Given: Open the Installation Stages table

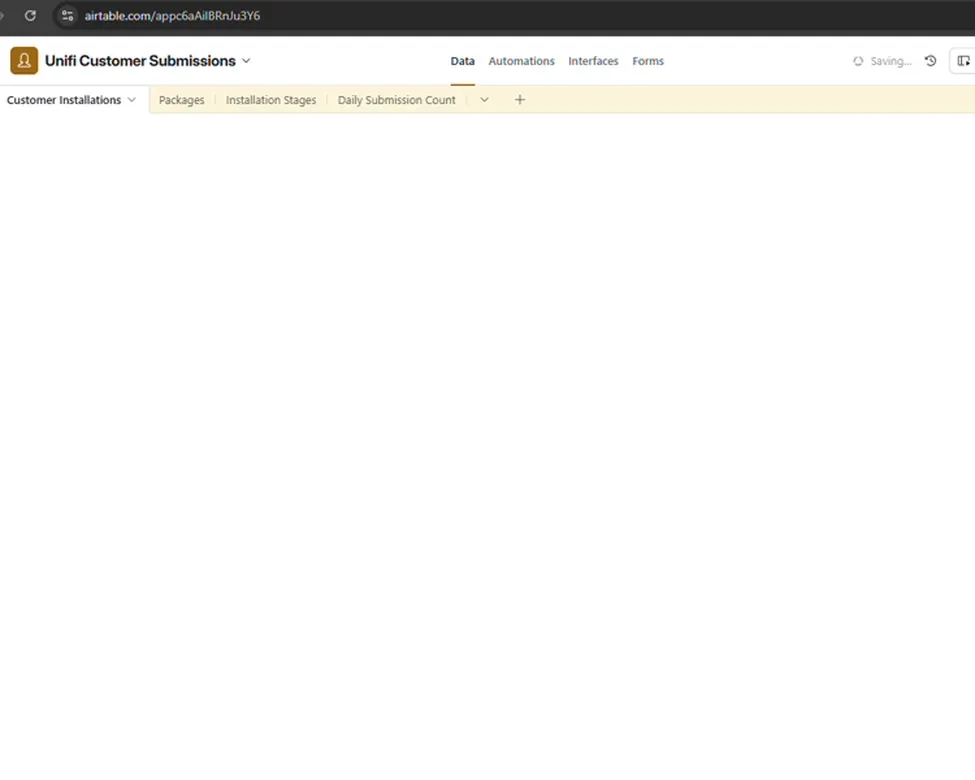Looking at the screenshot, I should click(271, 100).
